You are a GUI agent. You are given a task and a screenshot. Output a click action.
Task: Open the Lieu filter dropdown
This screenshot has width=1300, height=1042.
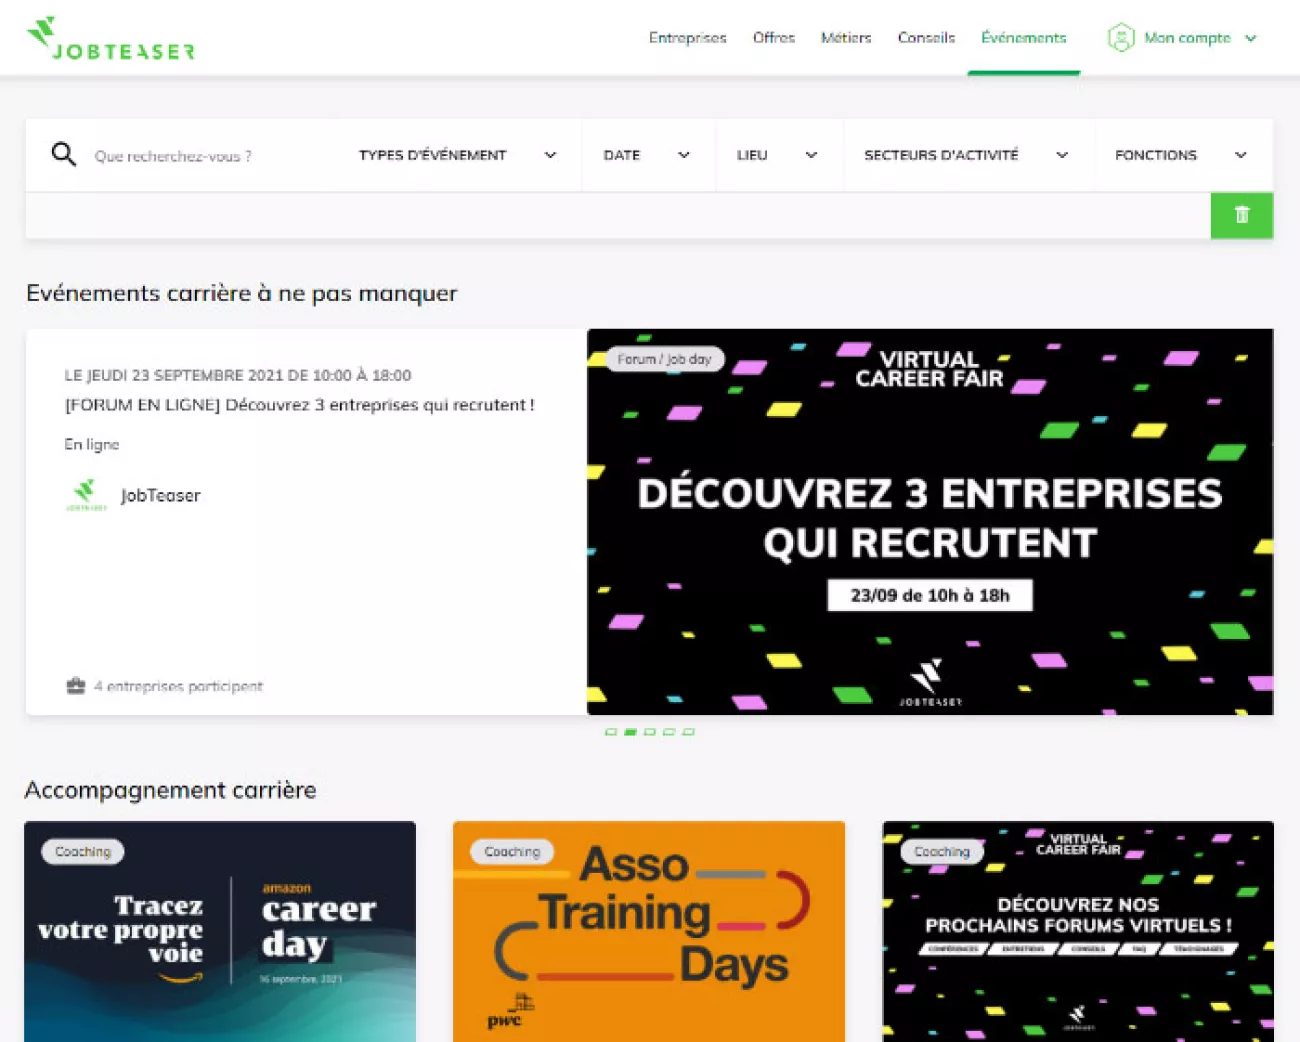(x=777, y=155)
